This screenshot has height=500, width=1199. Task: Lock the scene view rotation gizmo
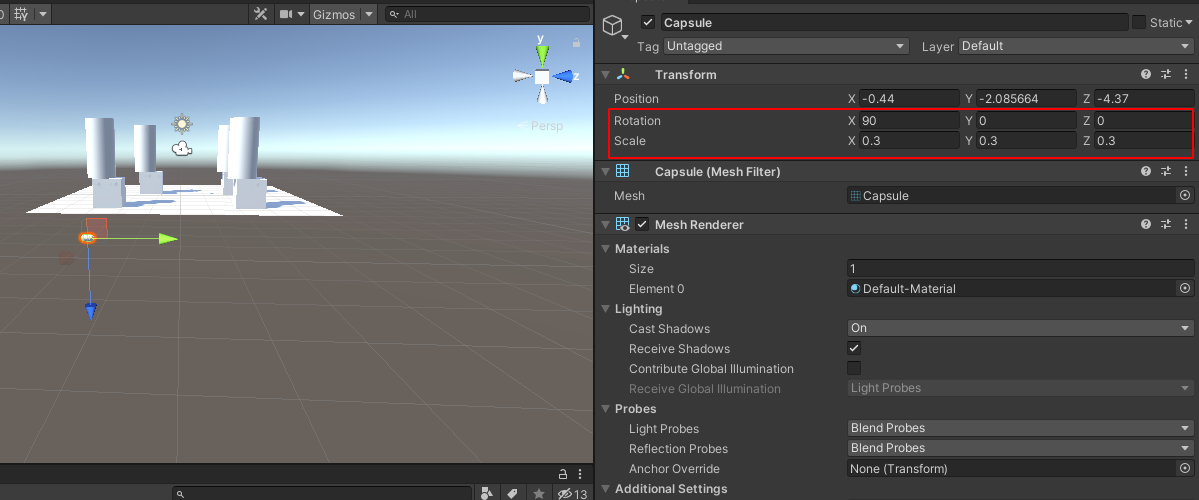coord(577,43)
